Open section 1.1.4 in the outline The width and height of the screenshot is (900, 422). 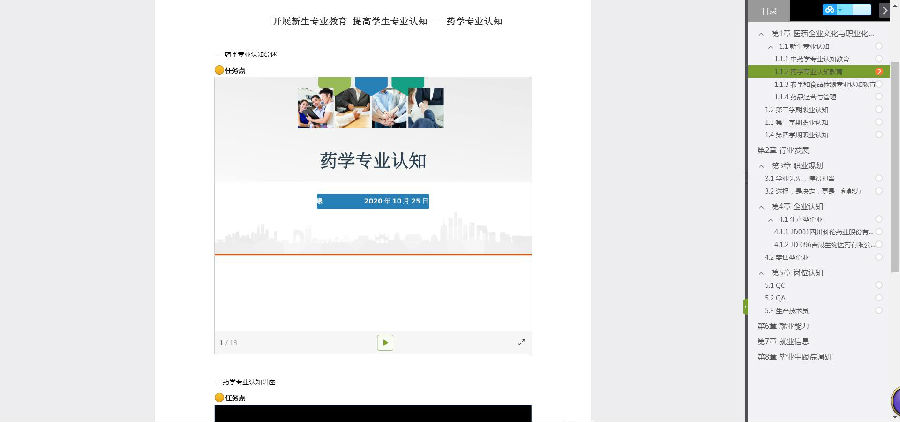[805, 97]
